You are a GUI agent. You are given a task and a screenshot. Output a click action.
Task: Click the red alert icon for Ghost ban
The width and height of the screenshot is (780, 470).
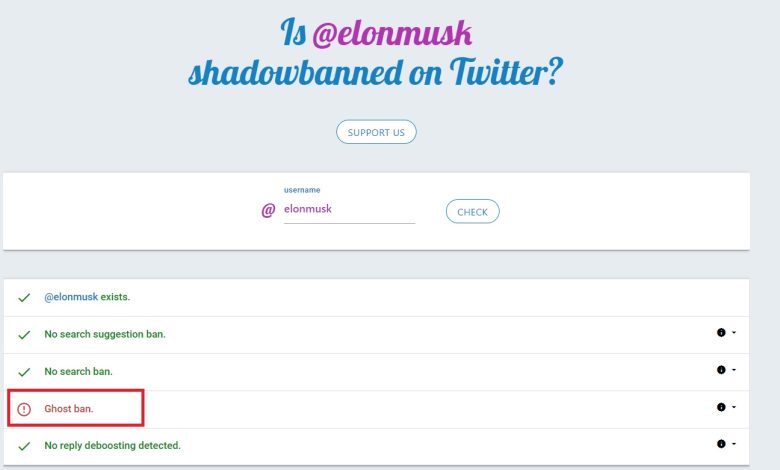(x=24, y=408)
